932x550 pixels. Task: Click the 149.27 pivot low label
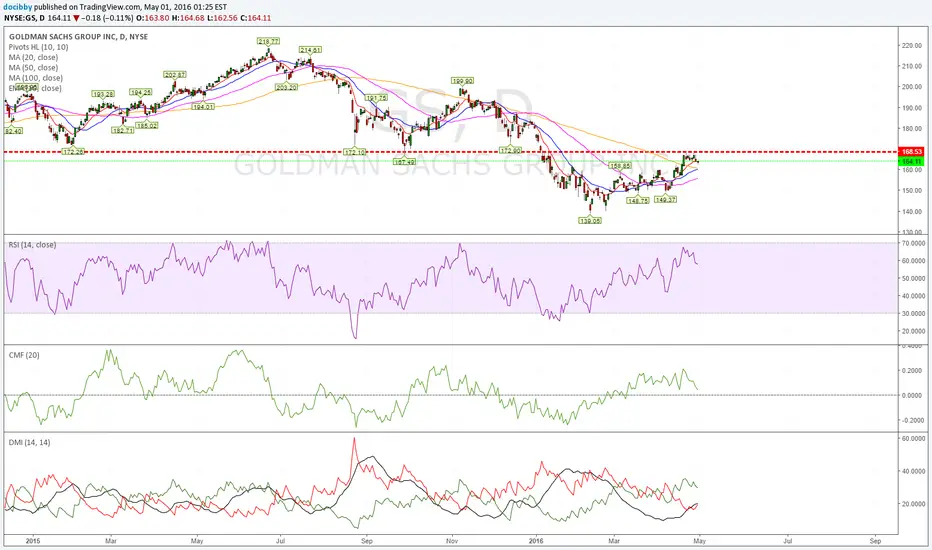tap(665, 199)
